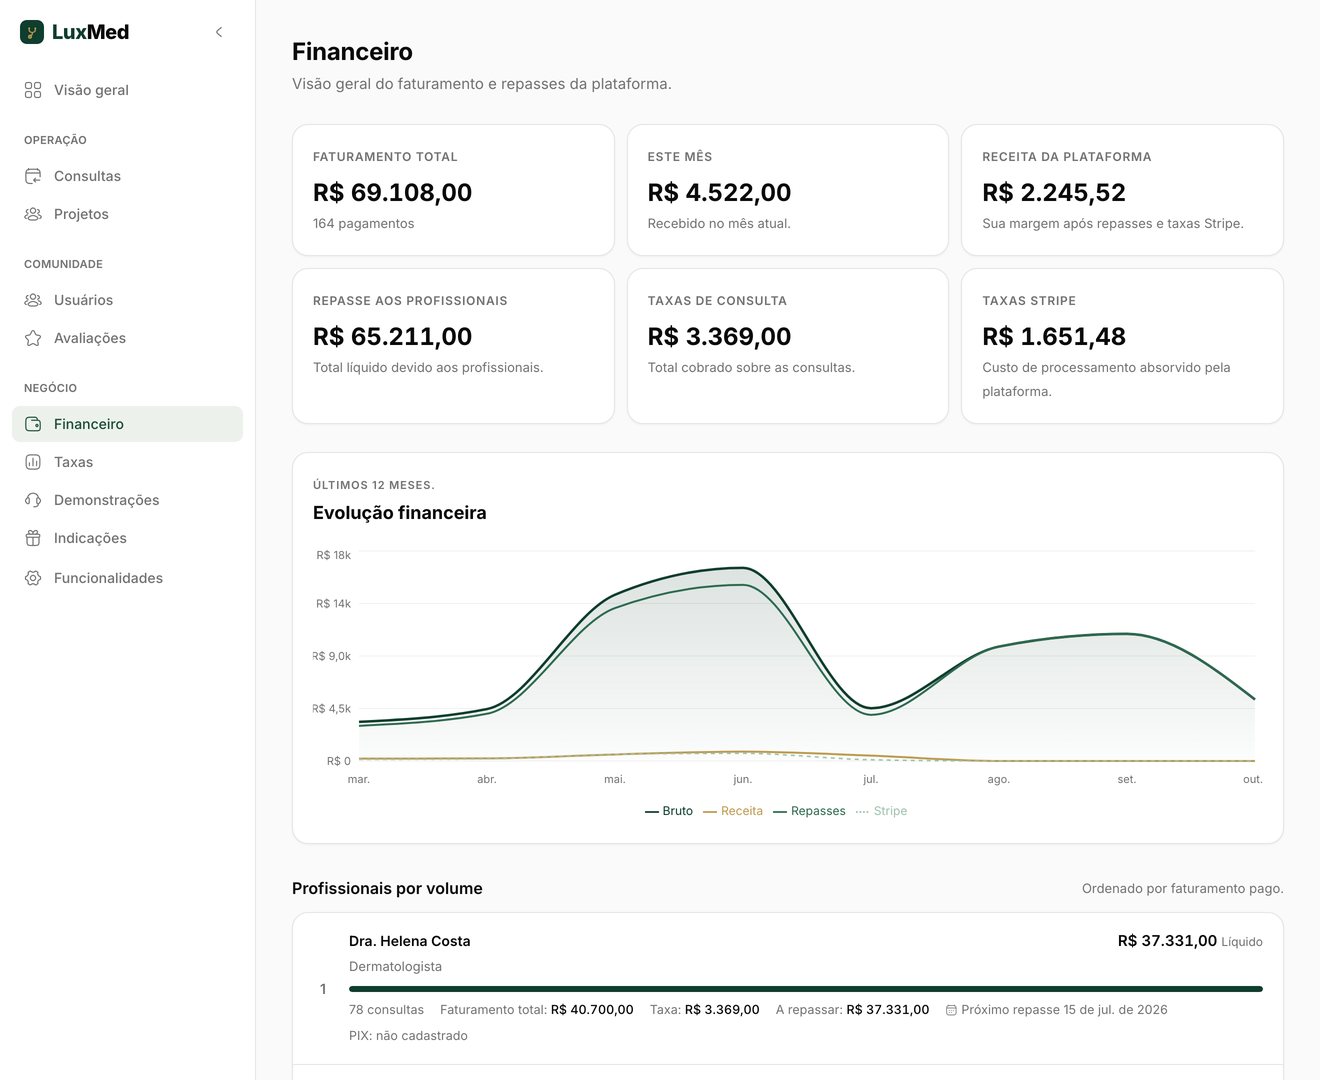Open Taxas page
1320x1080 pixels.
coord(127,462)
